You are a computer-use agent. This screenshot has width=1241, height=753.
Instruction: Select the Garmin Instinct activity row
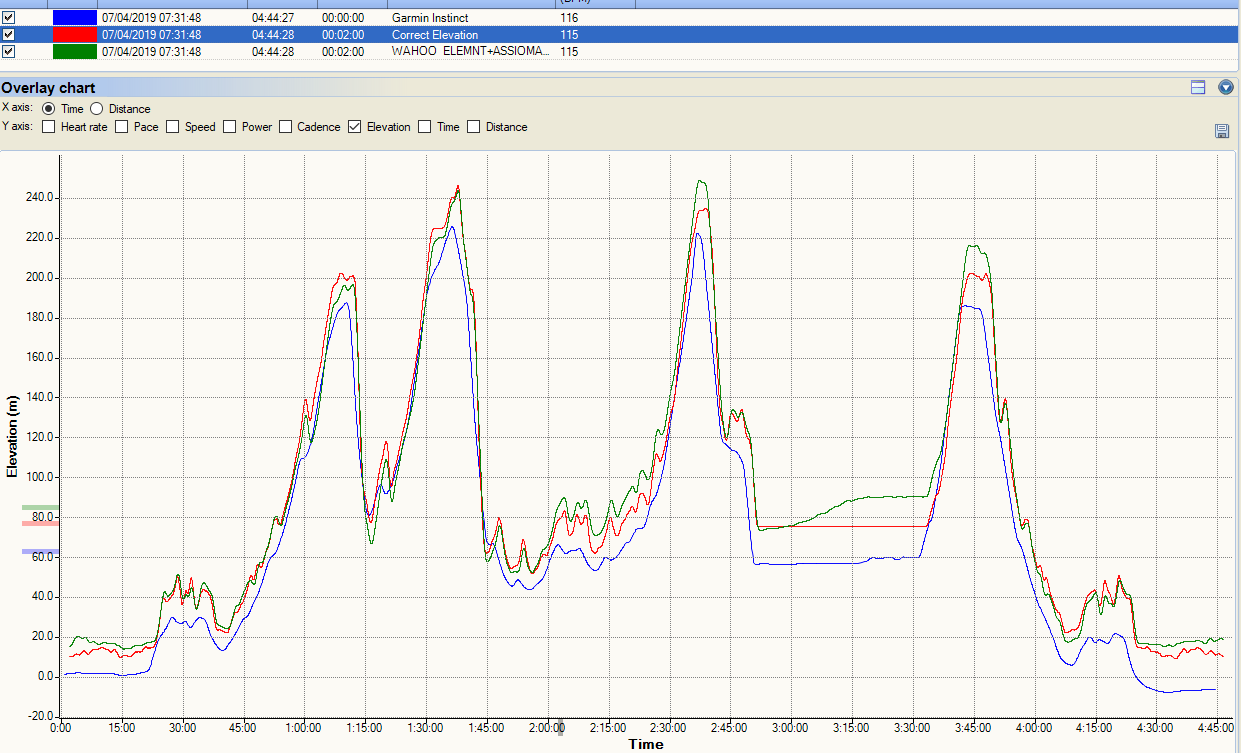pos(430,18)
